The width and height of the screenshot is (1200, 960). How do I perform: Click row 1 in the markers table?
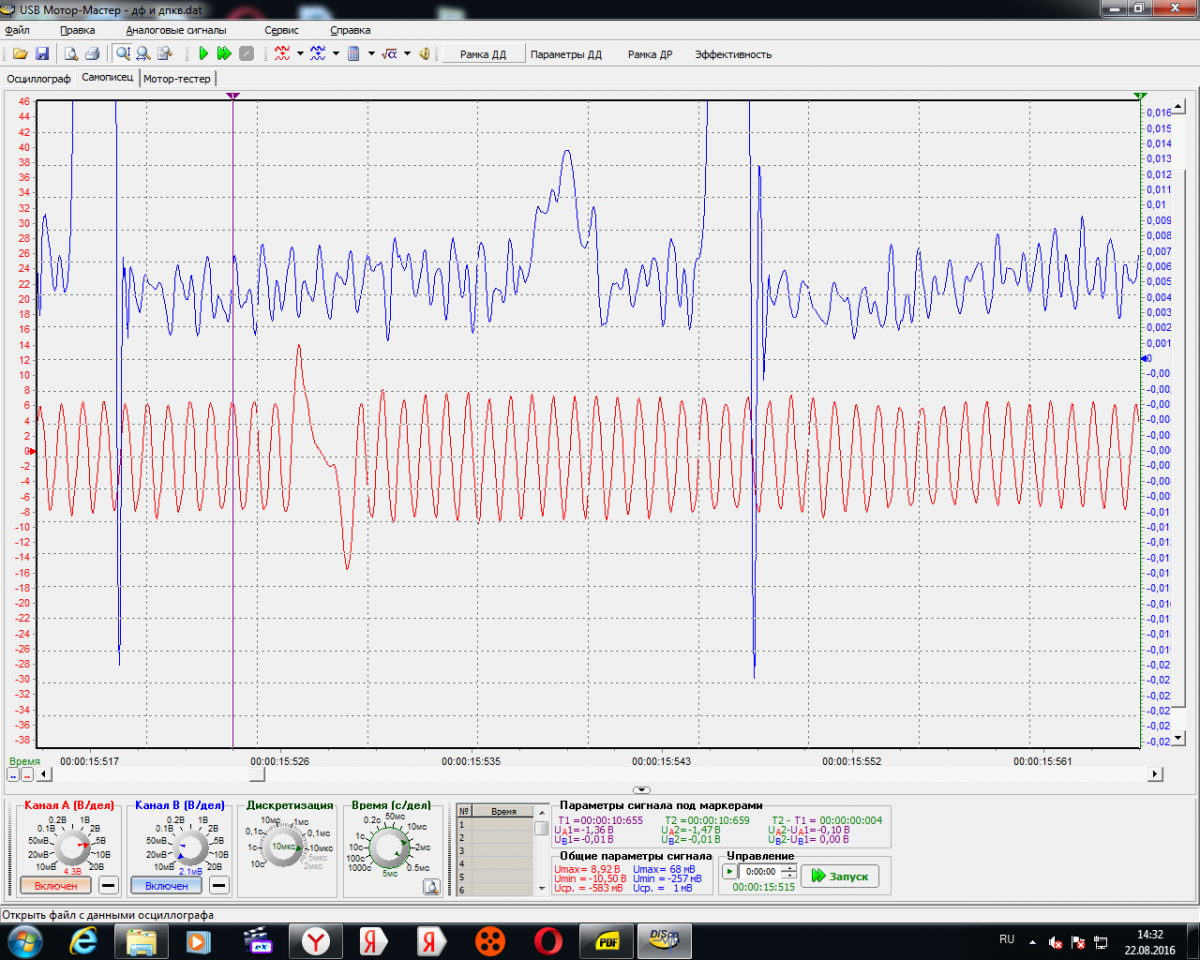click(x=495, y=825)
